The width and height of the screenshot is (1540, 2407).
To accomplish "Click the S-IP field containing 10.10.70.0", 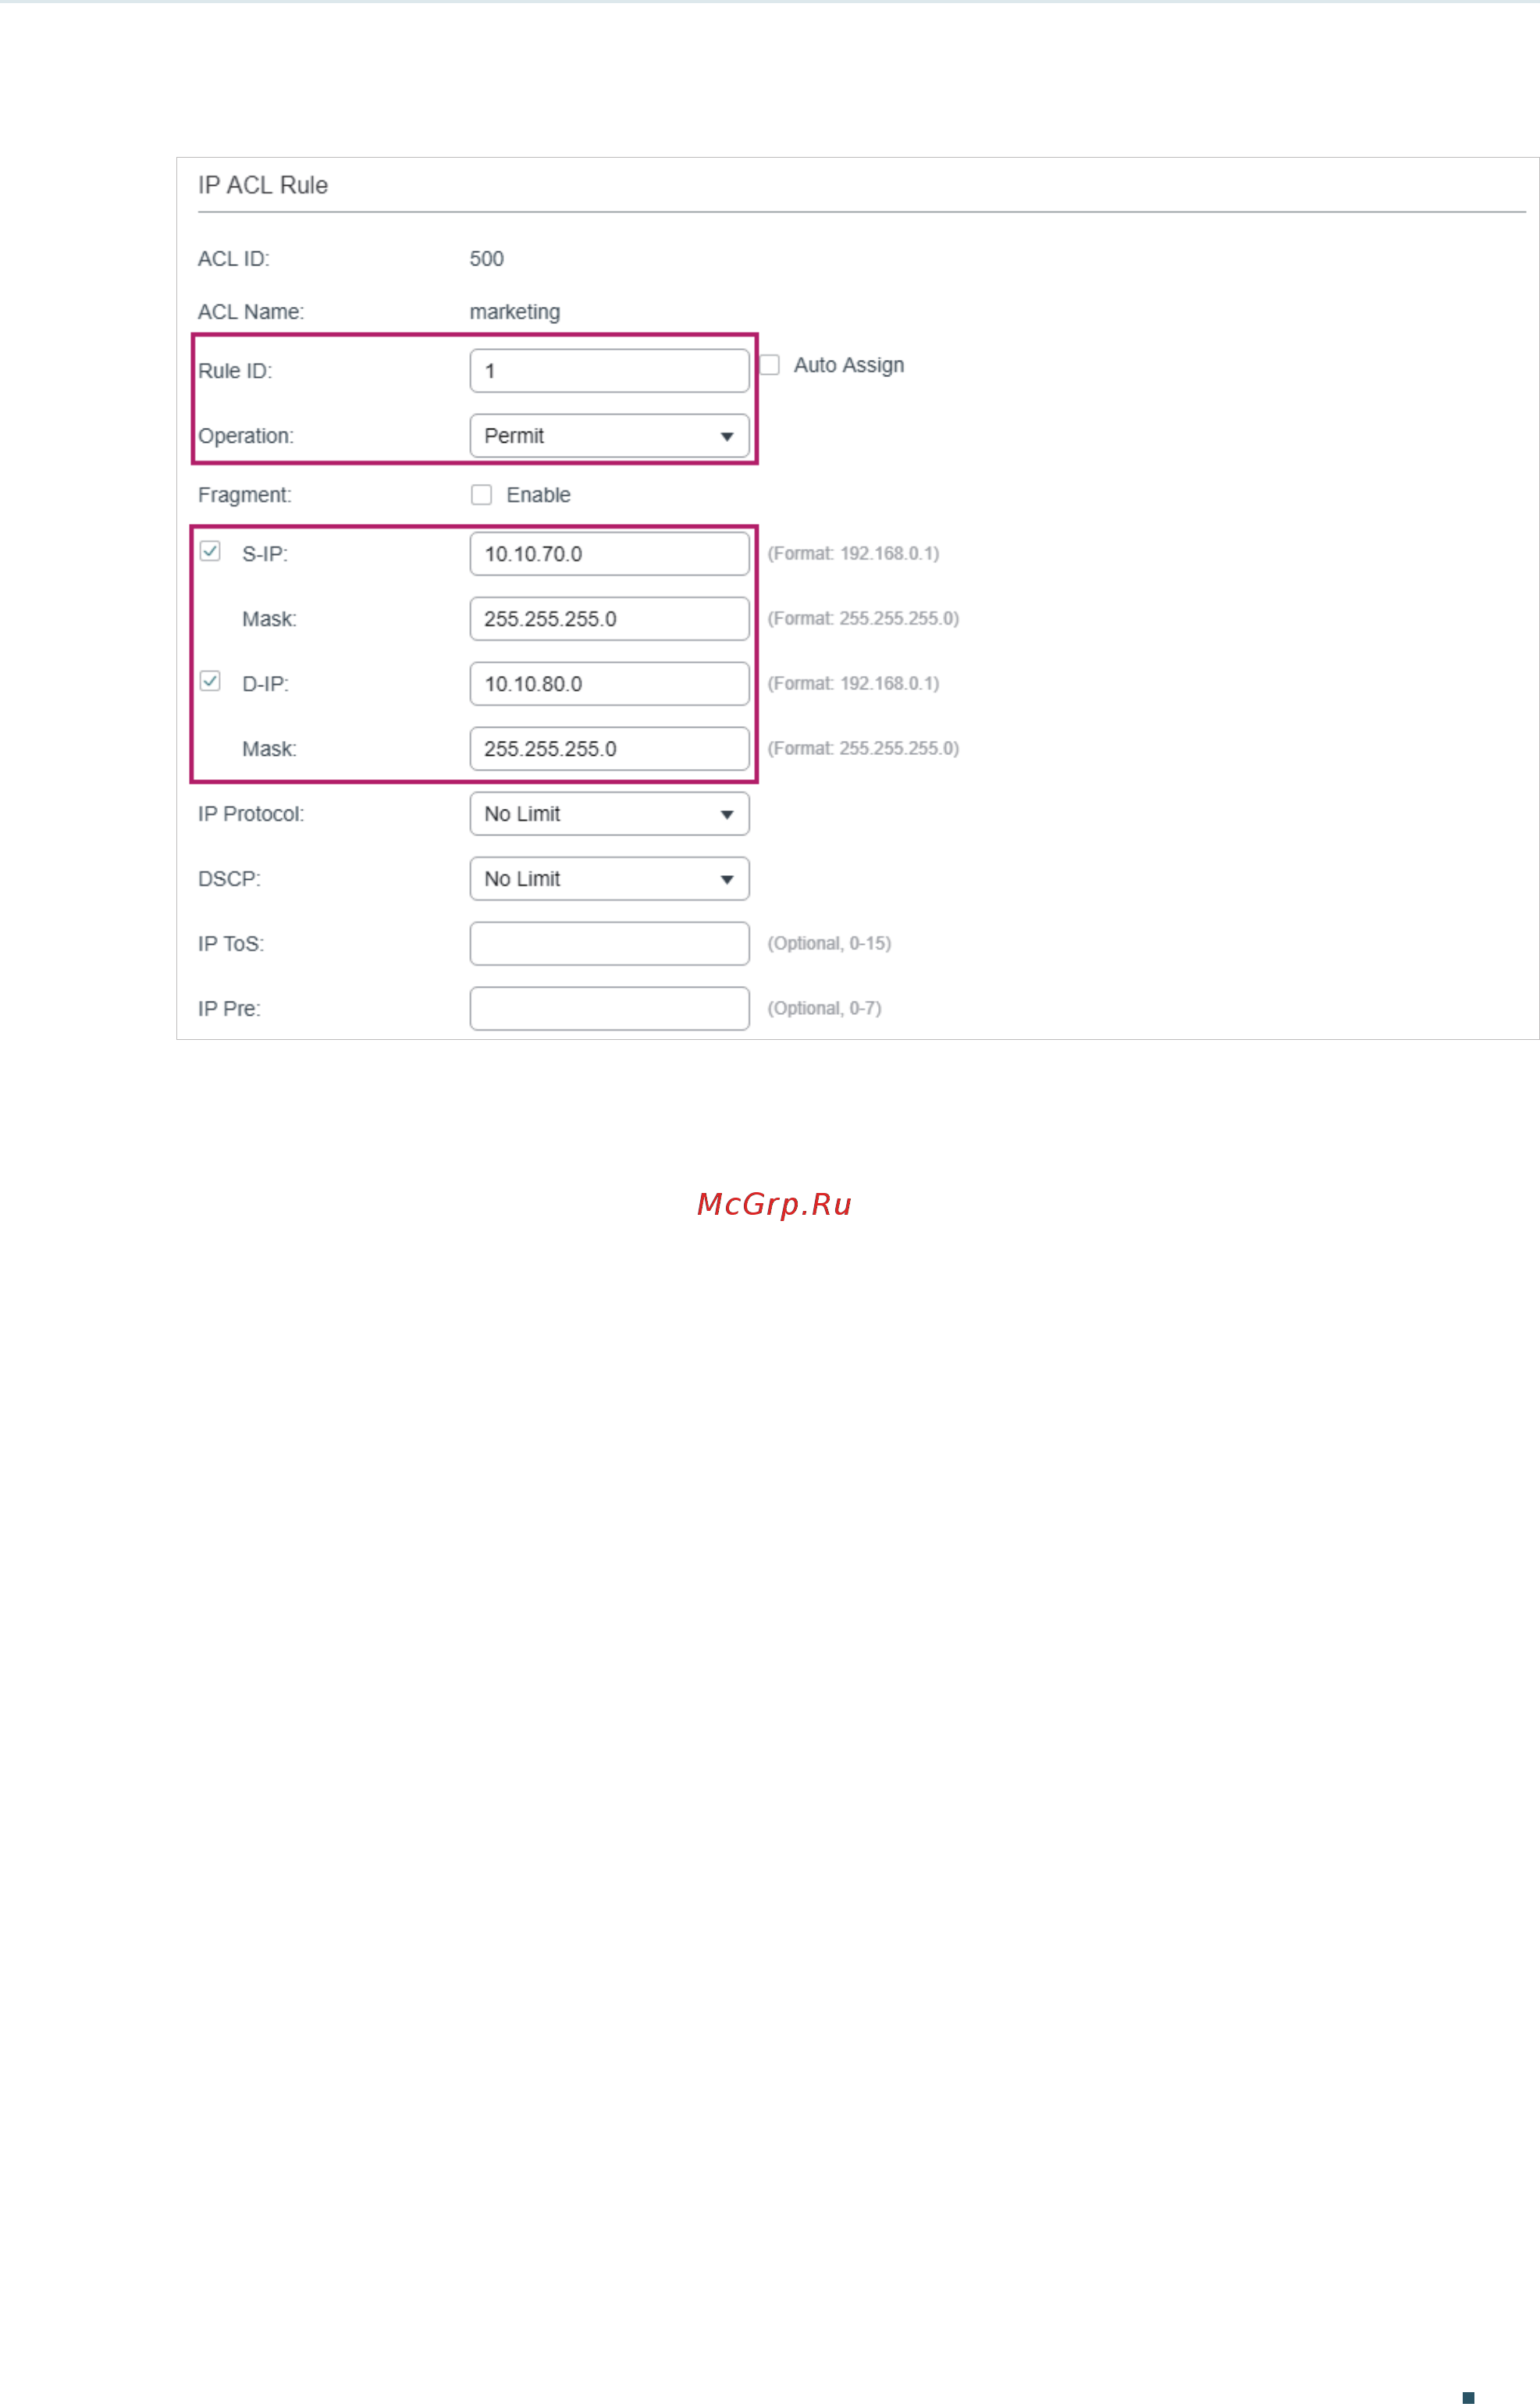I will 609,554.
